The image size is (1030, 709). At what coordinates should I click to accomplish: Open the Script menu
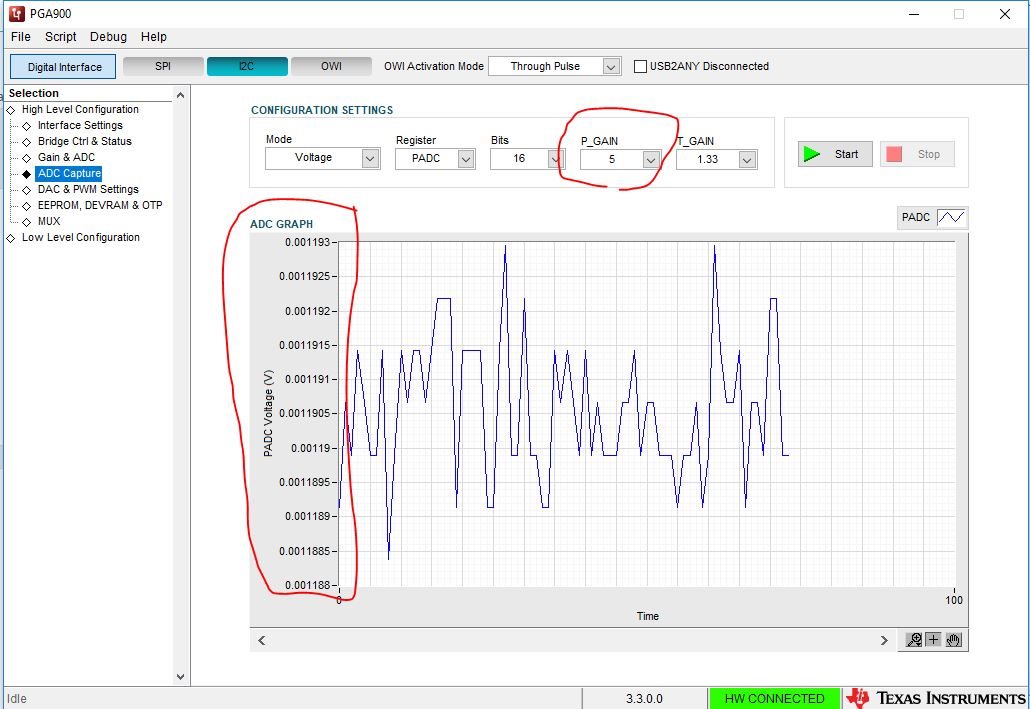click(60, 36)
